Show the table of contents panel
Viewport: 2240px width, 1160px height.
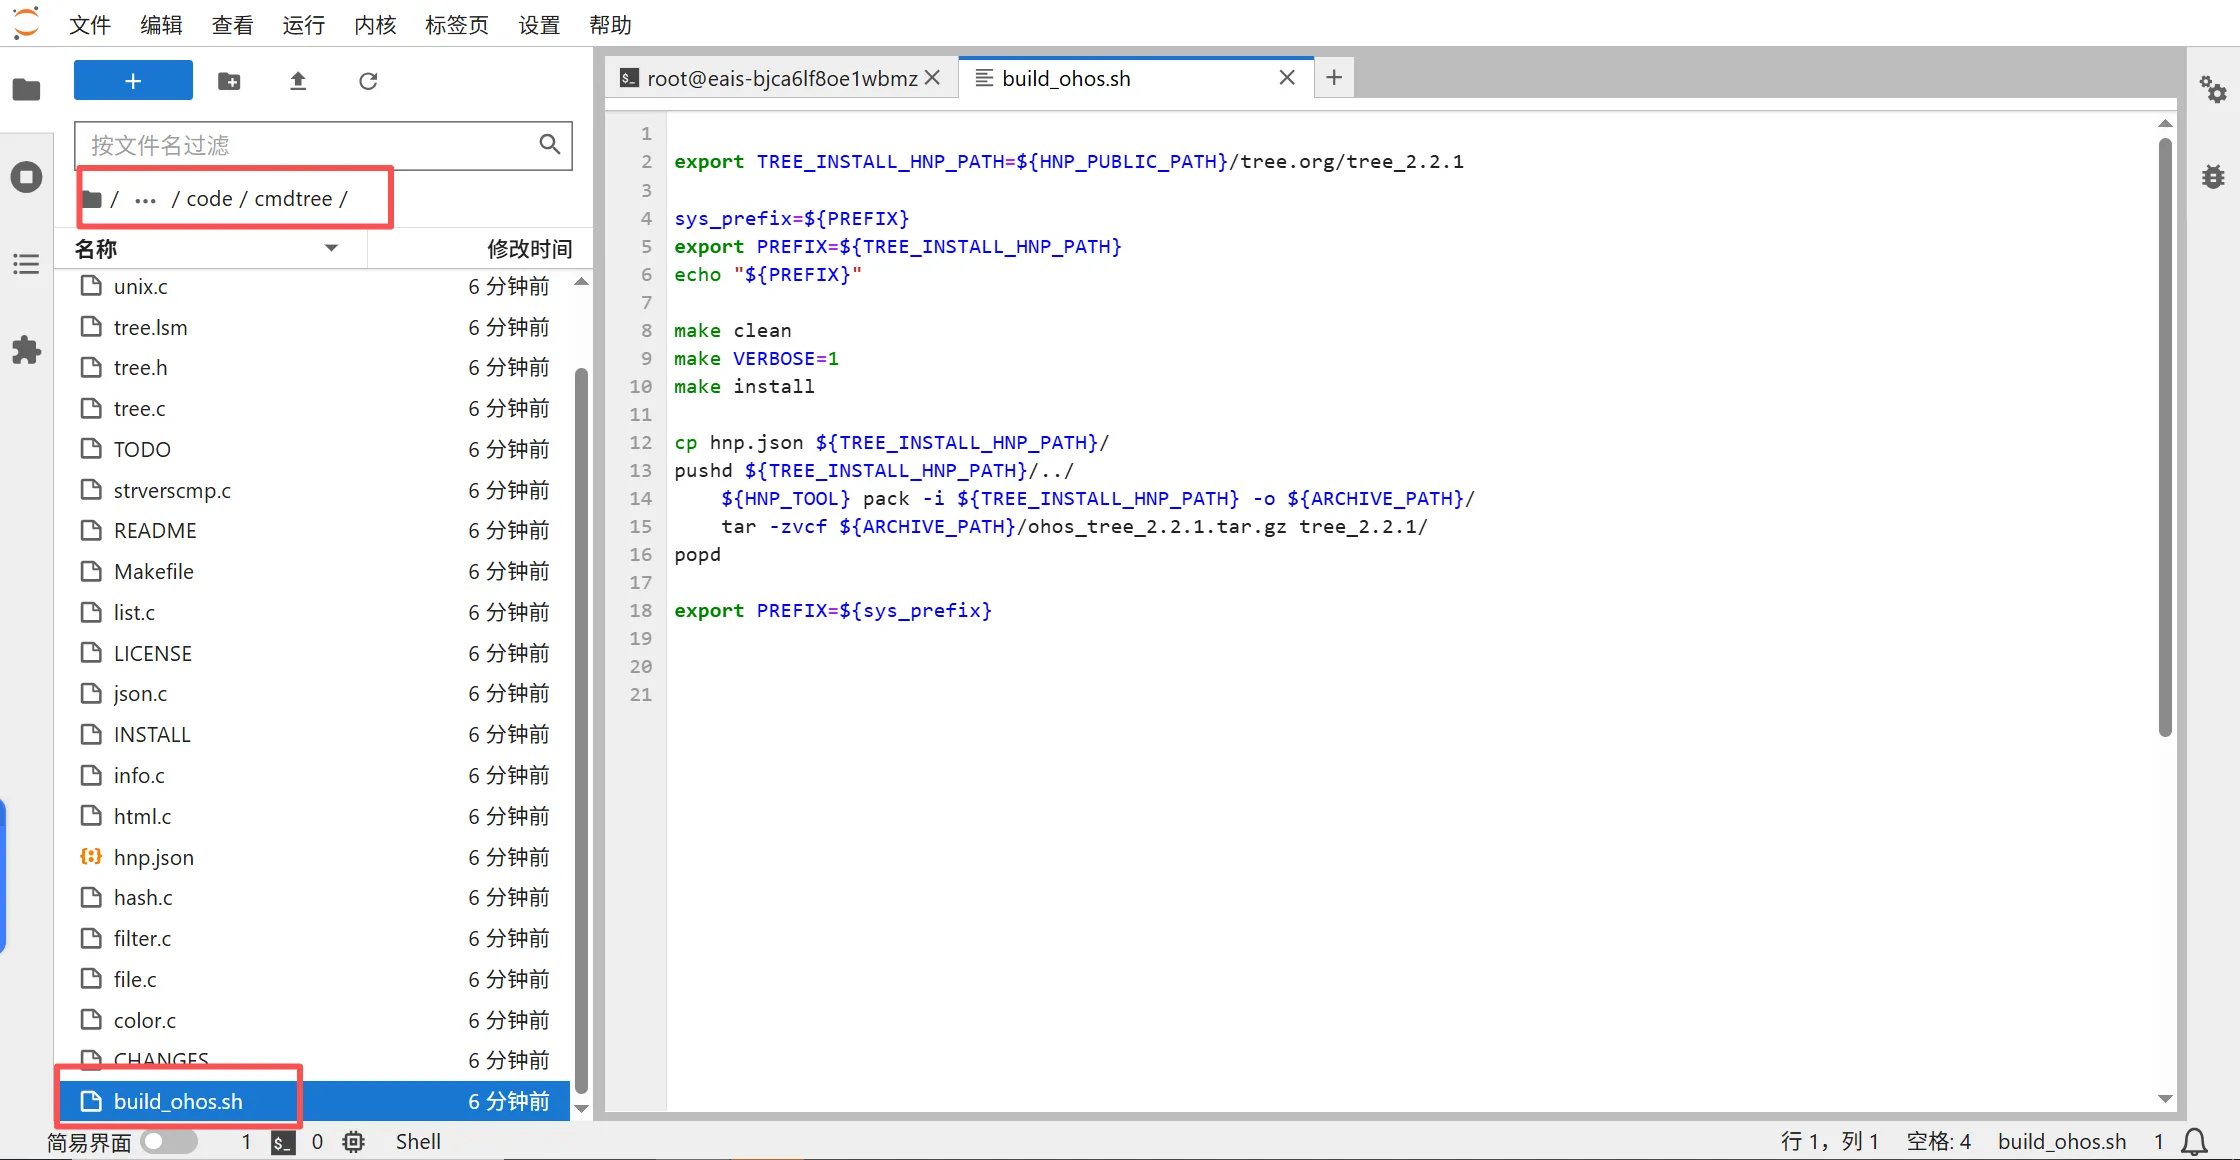[x=27, y=264]
